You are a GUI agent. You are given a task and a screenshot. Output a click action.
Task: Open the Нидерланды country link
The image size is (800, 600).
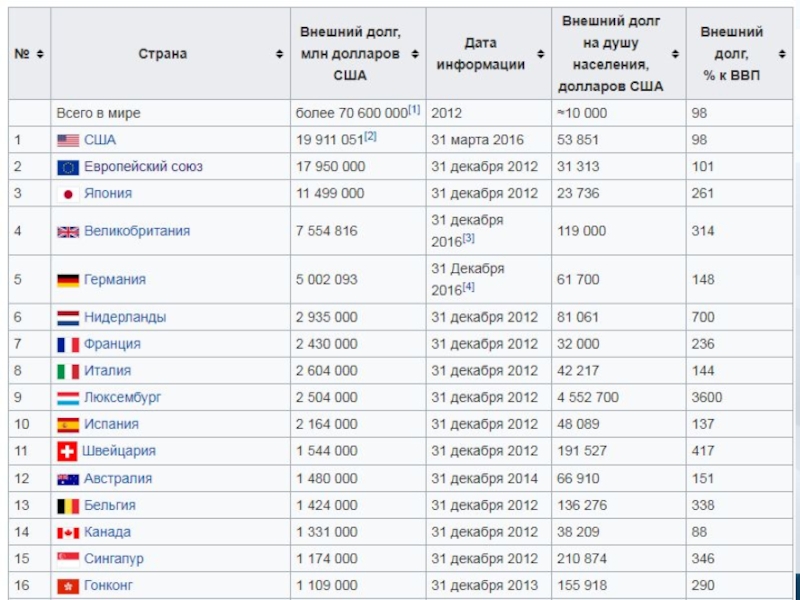coord(125,318)
